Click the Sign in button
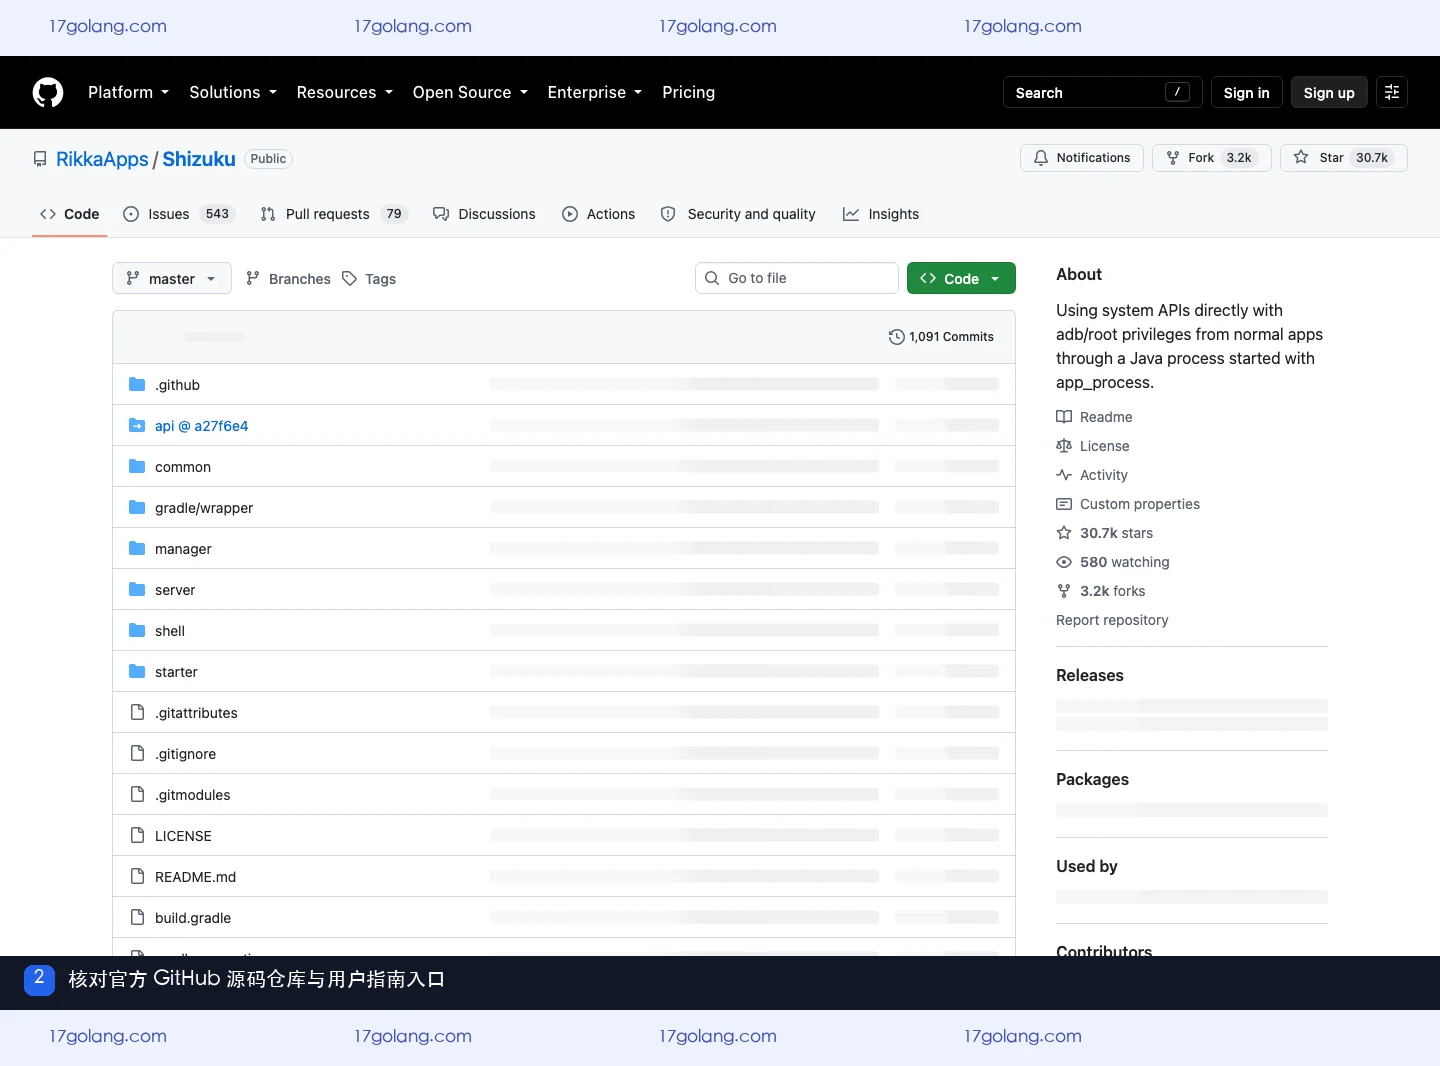 (1246, 92)
